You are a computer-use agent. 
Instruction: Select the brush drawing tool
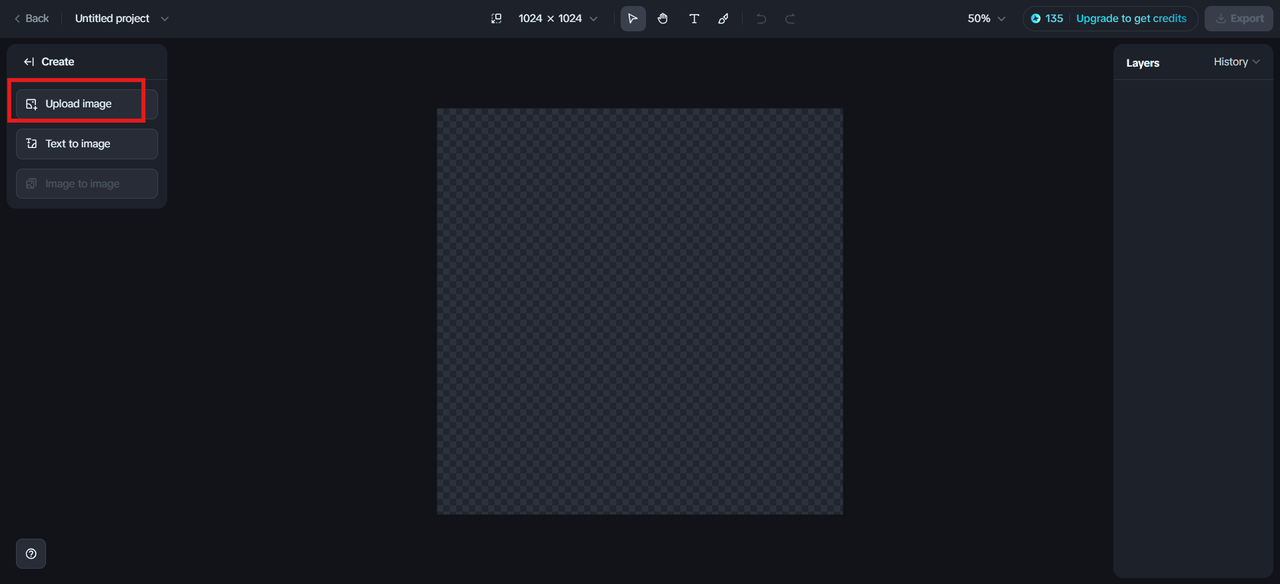724,18
